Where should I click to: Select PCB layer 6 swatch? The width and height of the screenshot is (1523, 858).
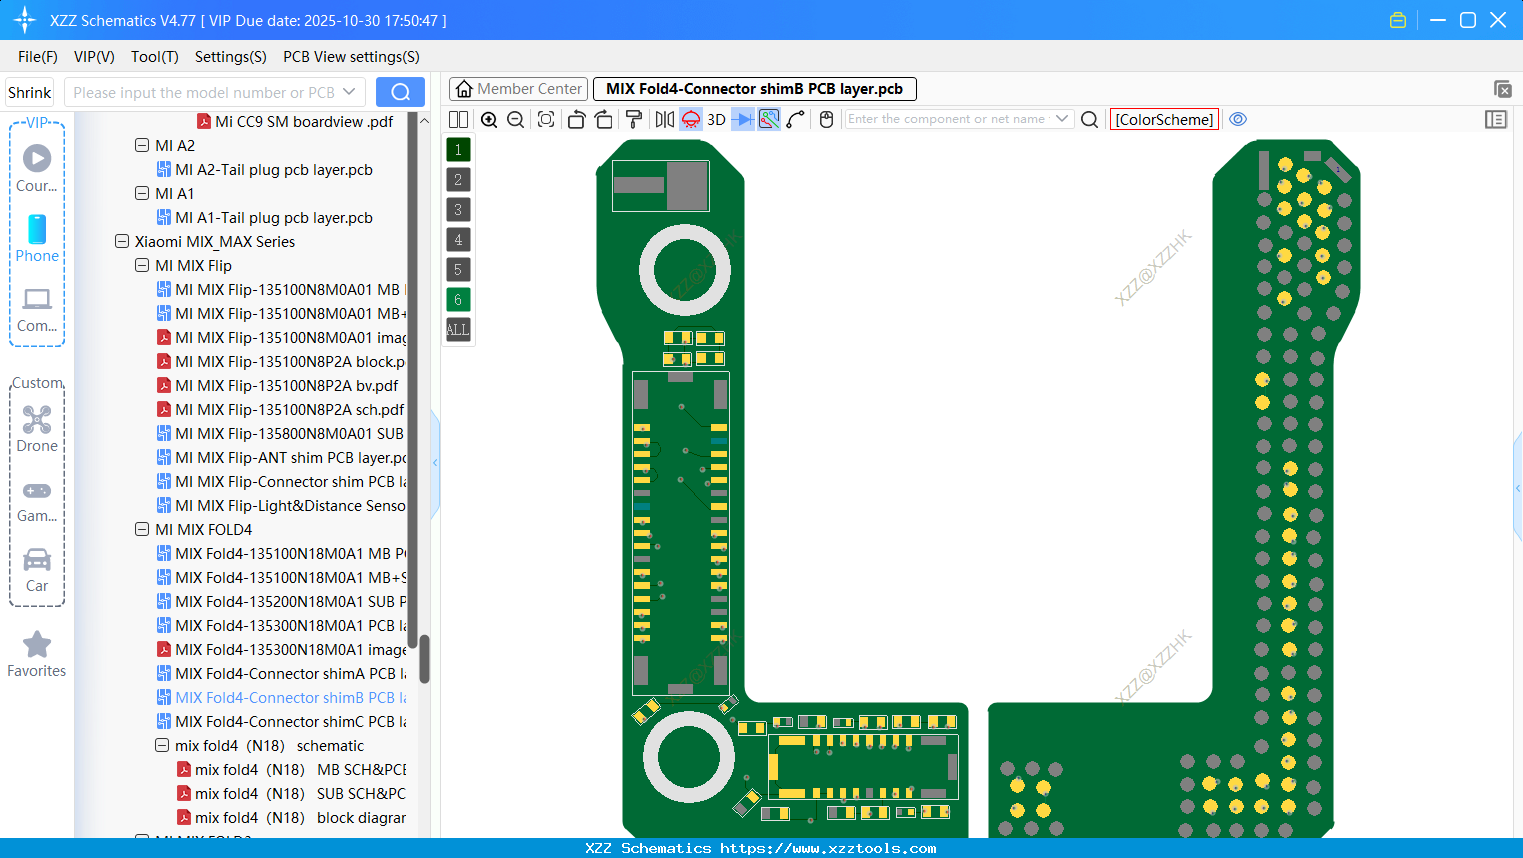pos(457,299)
